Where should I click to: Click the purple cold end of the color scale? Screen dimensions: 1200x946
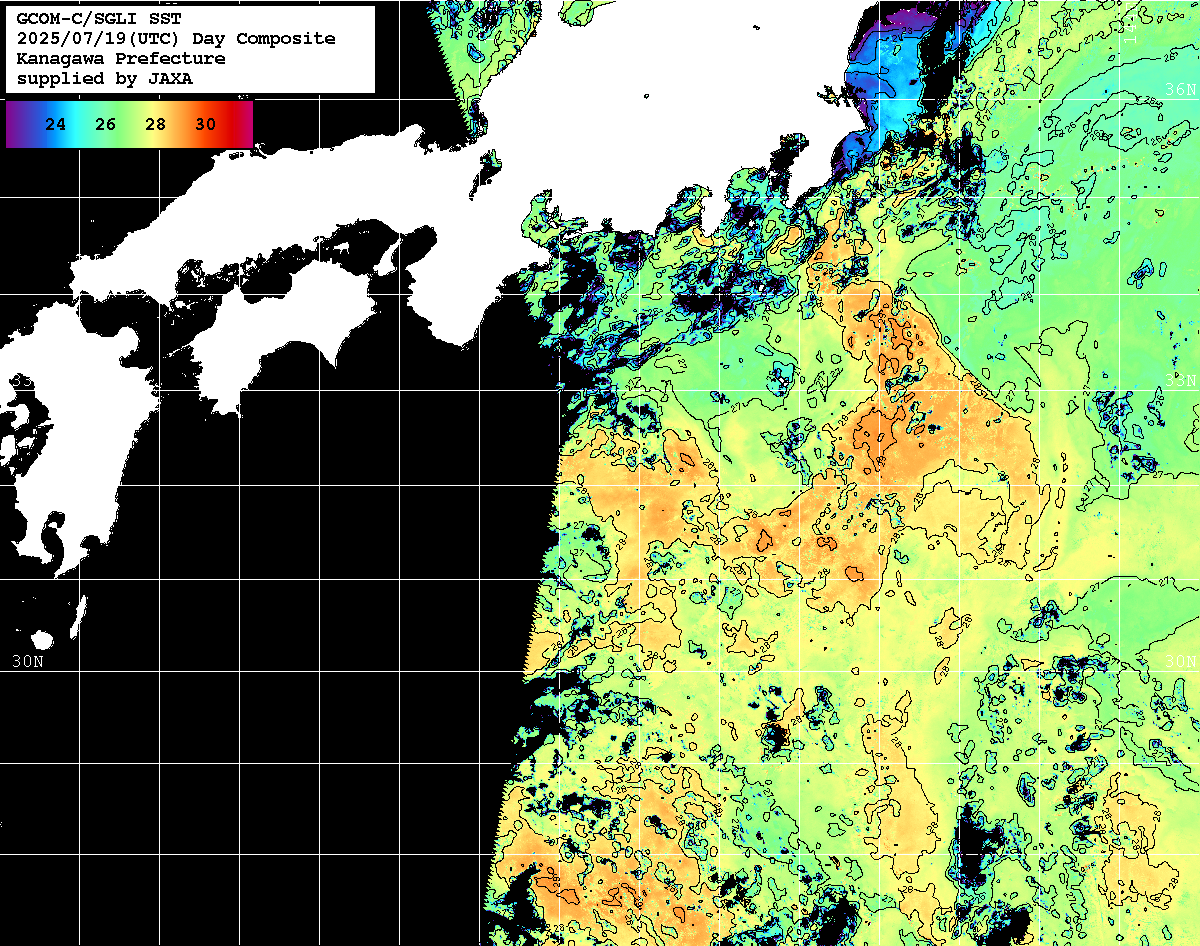[x=14, y=124]
